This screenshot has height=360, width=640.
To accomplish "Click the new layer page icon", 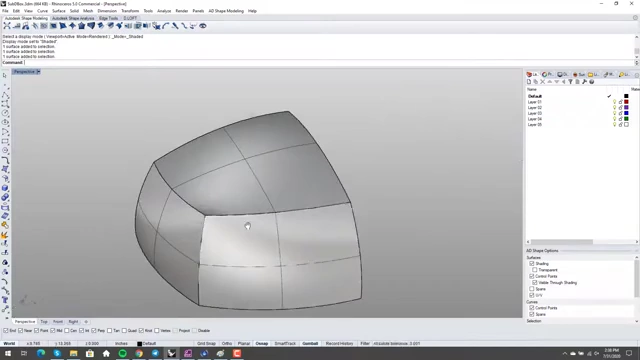I will click(x=529, y=82).
